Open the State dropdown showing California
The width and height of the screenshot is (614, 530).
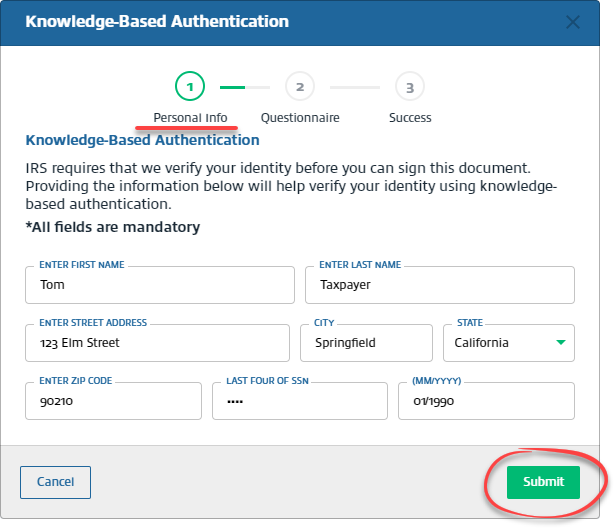coord(509,343)
